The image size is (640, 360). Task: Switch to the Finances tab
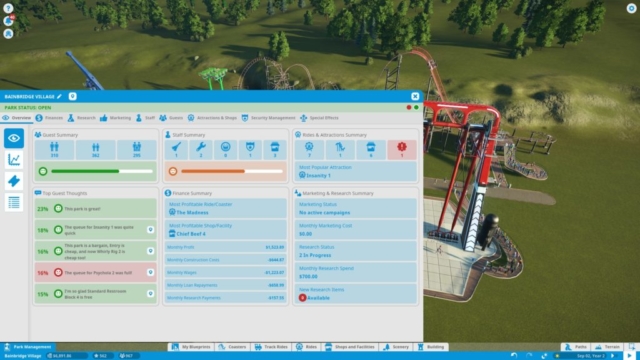[49, 118]
